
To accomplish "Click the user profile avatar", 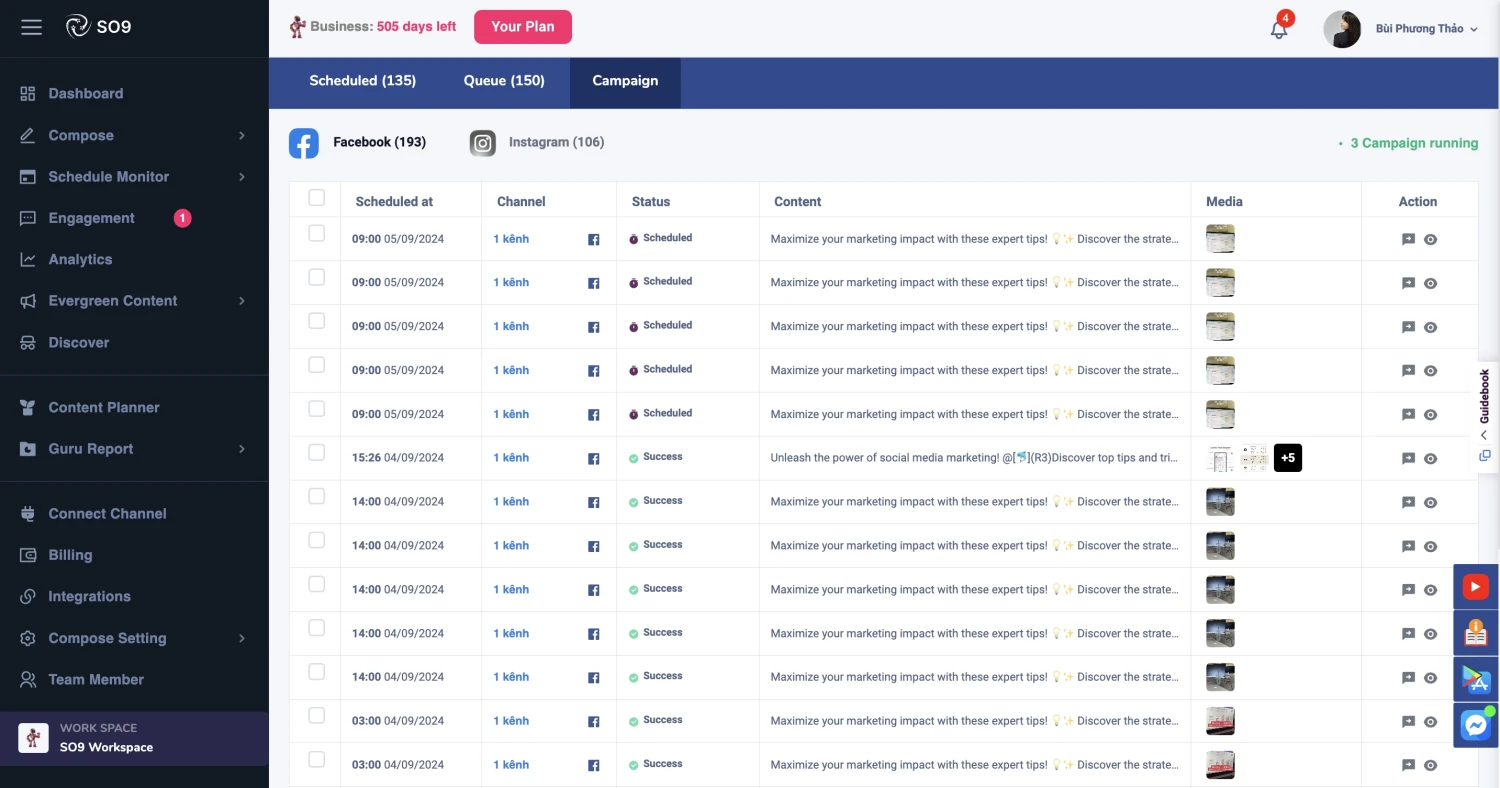I will pos(1342,29).
